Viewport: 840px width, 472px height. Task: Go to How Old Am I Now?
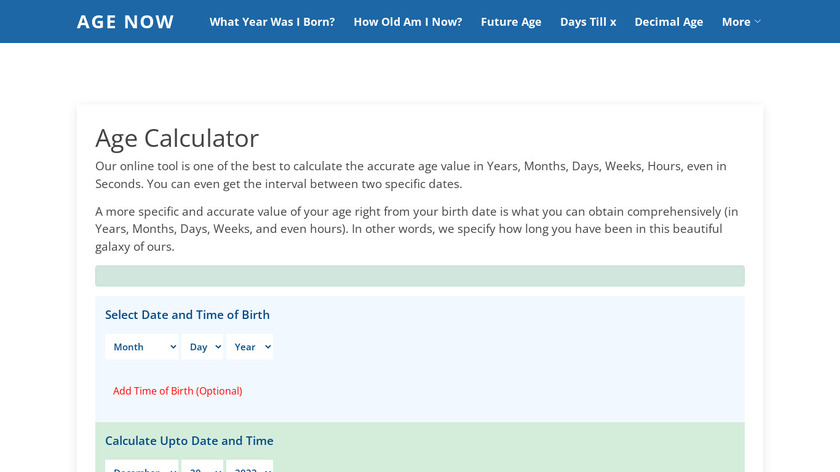[407, 22]
